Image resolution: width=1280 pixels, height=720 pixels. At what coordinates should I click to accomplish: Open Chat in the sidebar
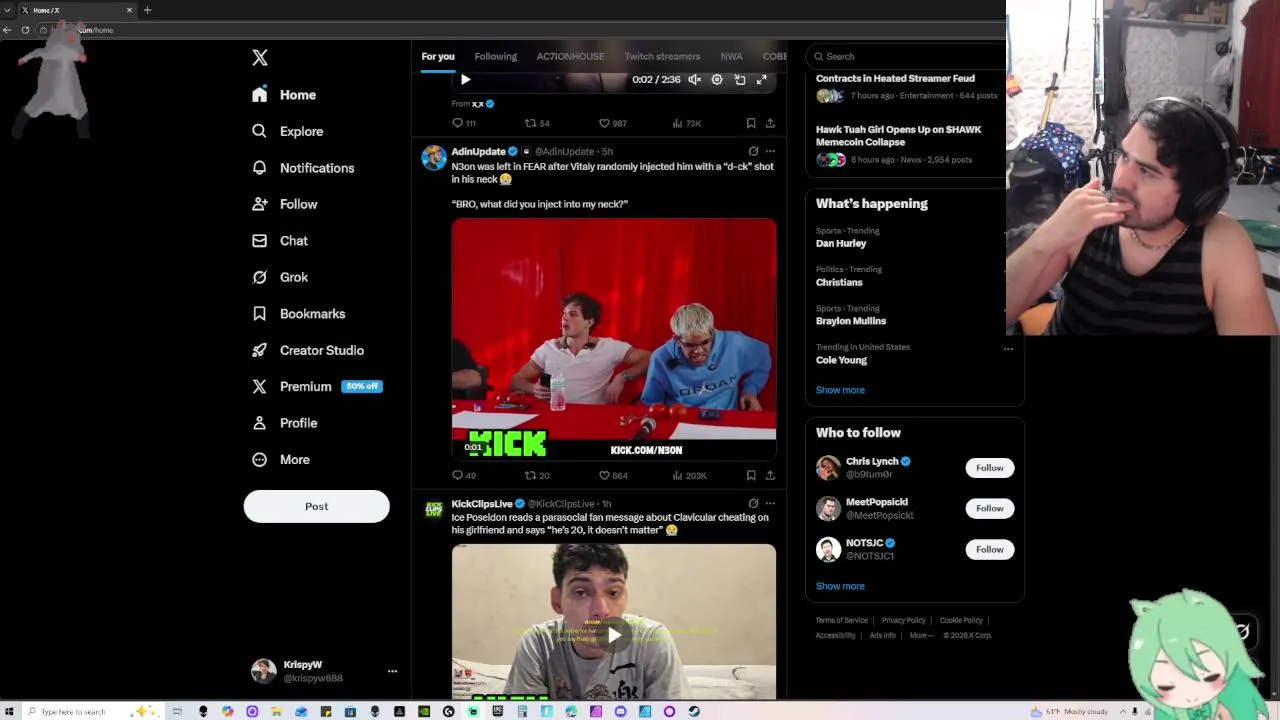[280, 241]
